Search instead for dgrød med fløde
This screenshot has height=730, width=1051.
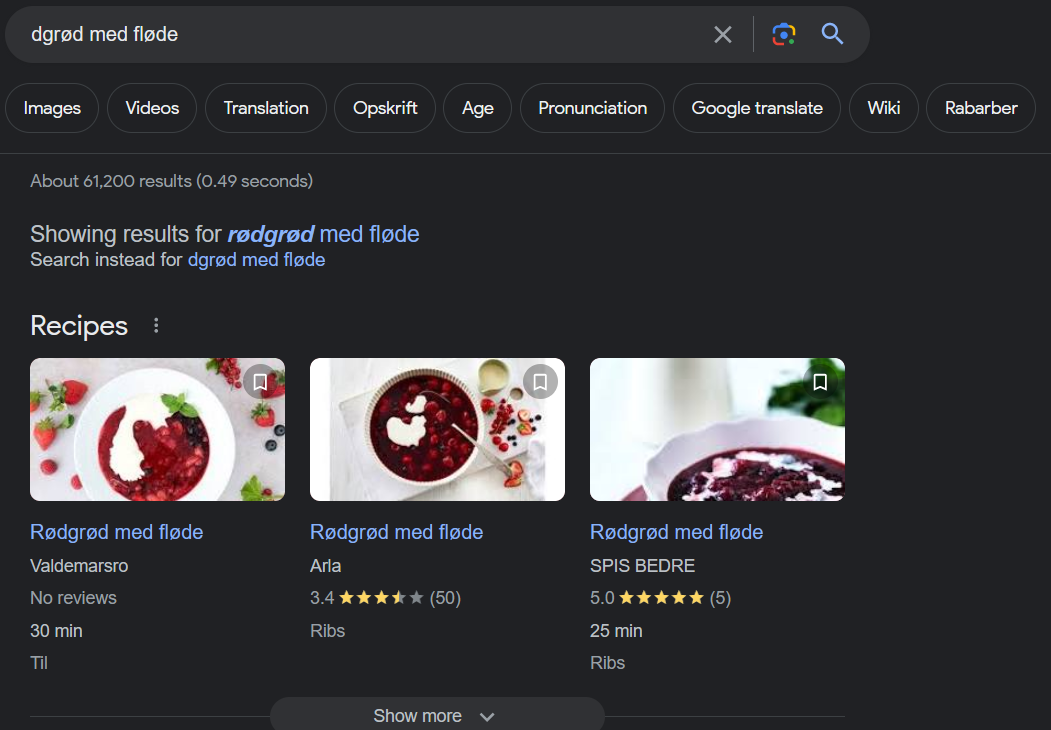(x=256, y=260)
